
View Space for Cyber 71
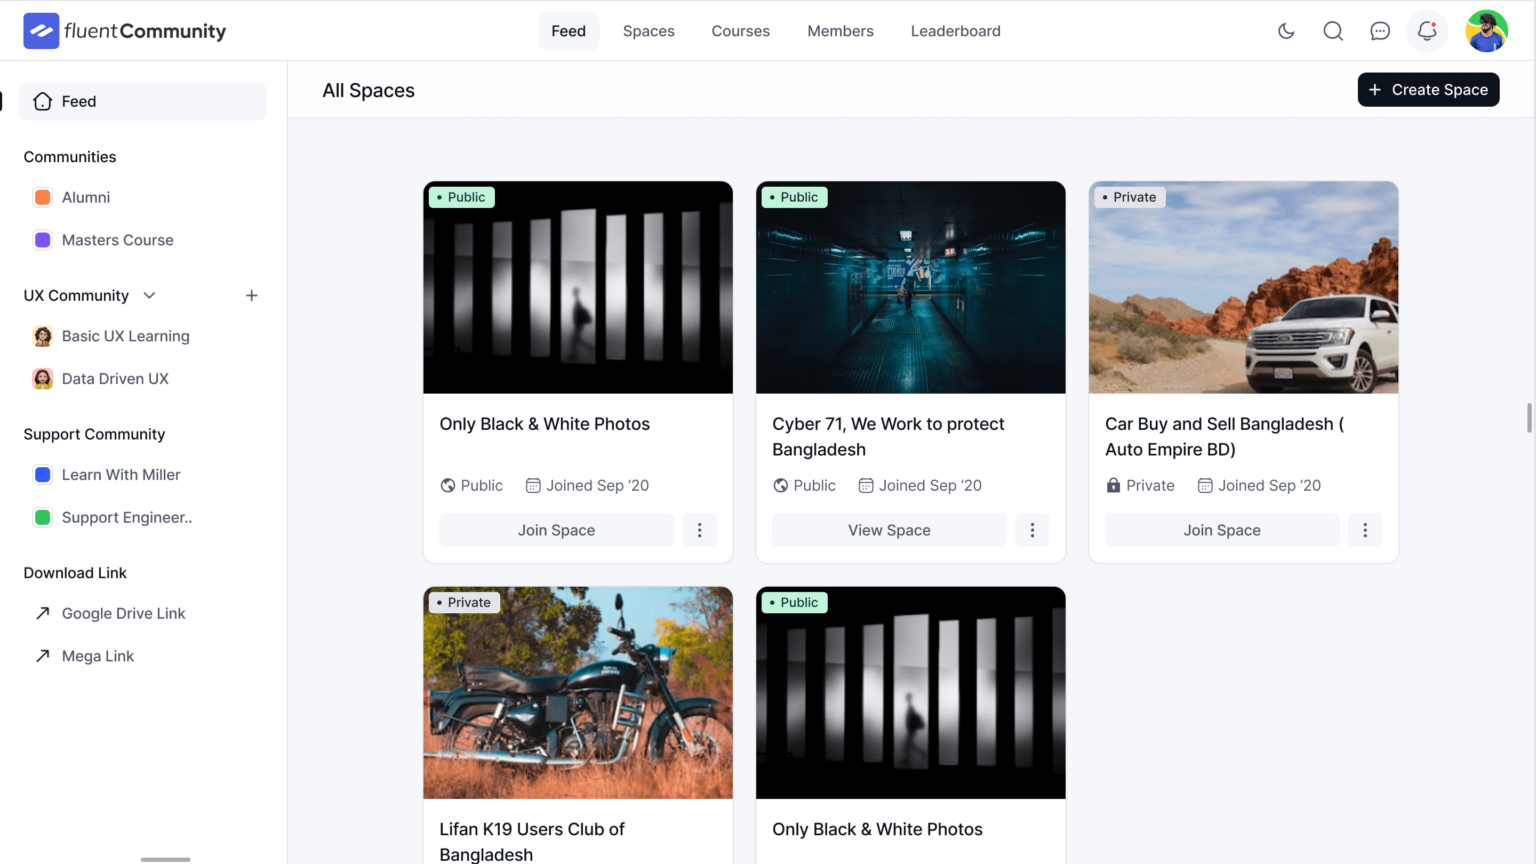(x=889, y=530)
